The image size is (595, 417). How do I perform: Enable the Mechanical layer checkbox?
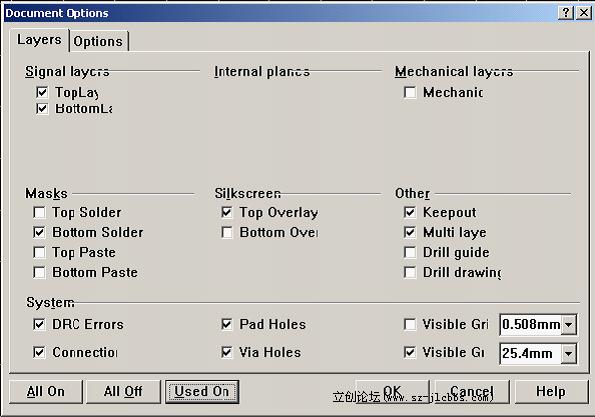[410, 92]
